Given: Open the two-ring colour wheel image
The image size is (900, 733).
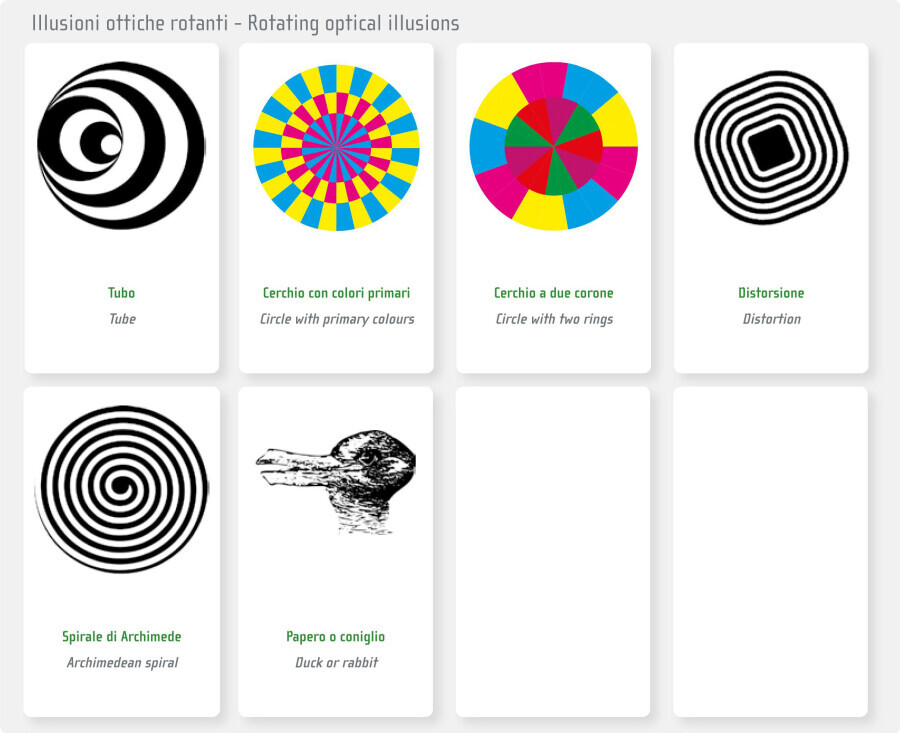Looking at the screenshot, I should [x=554, y=146].
